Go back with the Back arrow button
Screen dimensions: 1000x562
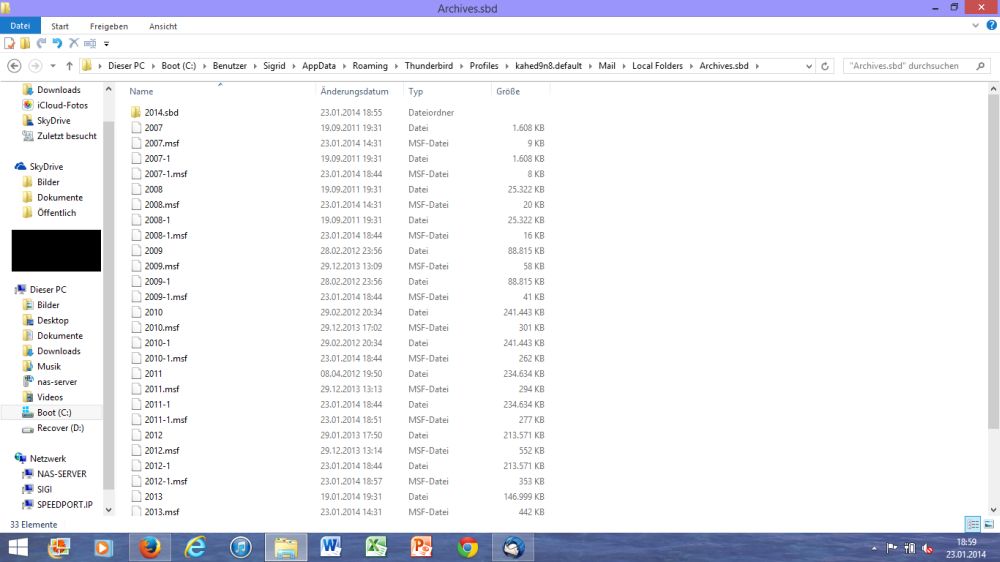pyautogui.click(x=14, y=66)
